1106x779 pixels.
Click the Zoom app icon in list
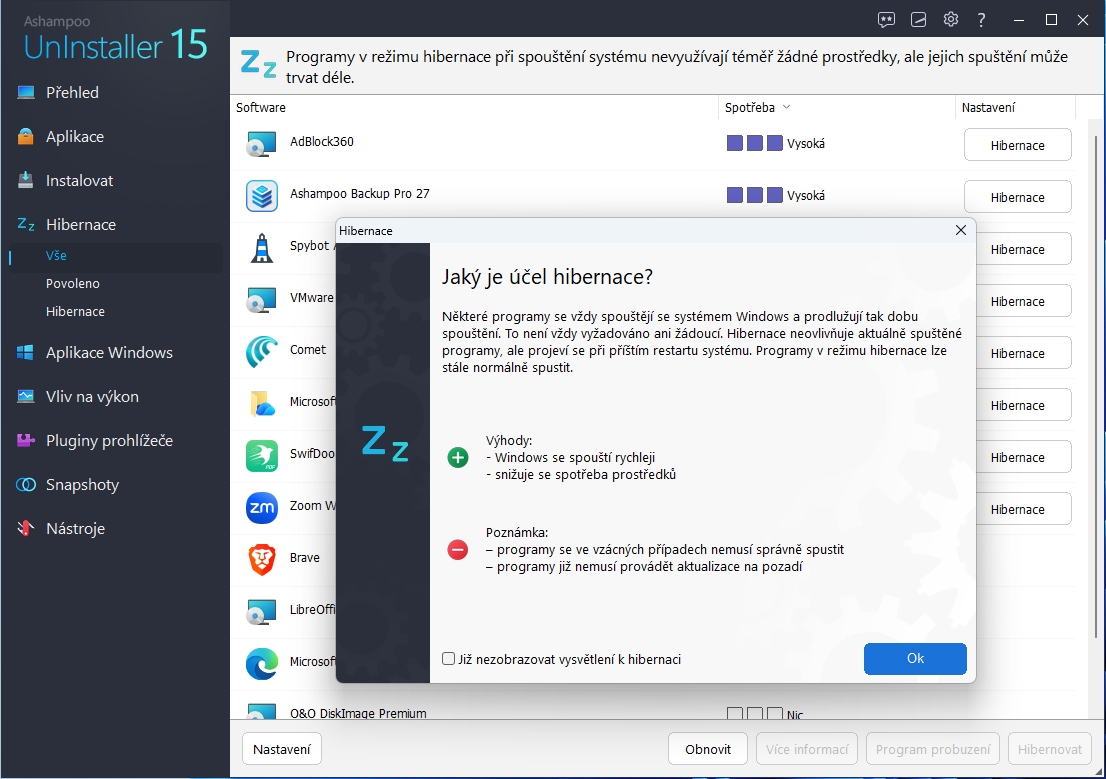coord(262,507)
